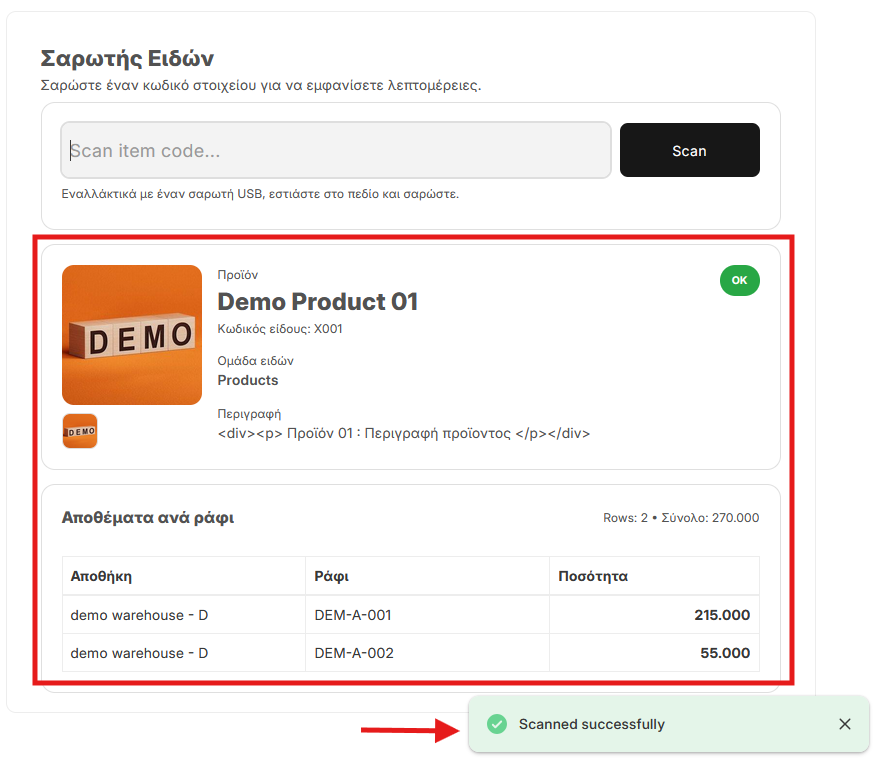Select the DEM-A-002 shelf cell
Screen dimensions: 876x761
pos(353,653)
